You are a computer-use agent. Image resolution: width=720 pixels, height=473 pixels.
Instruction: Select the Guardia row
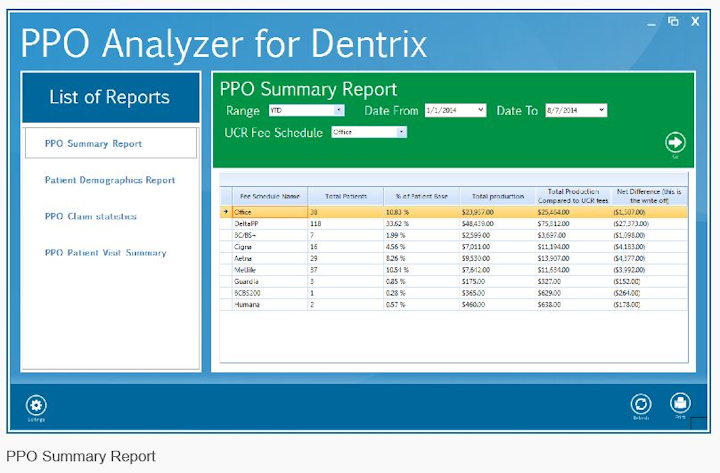coord(454,282)
